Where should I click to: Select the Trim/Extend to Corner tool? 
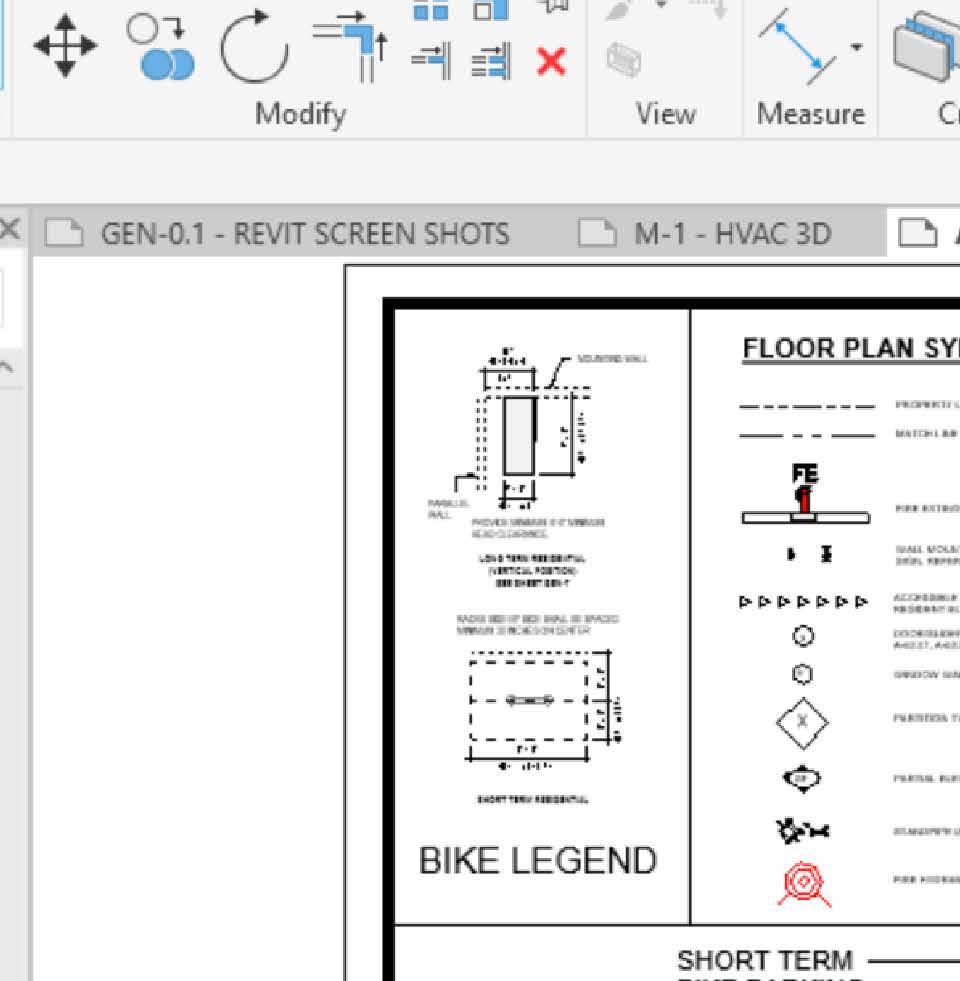click(350, 47)
